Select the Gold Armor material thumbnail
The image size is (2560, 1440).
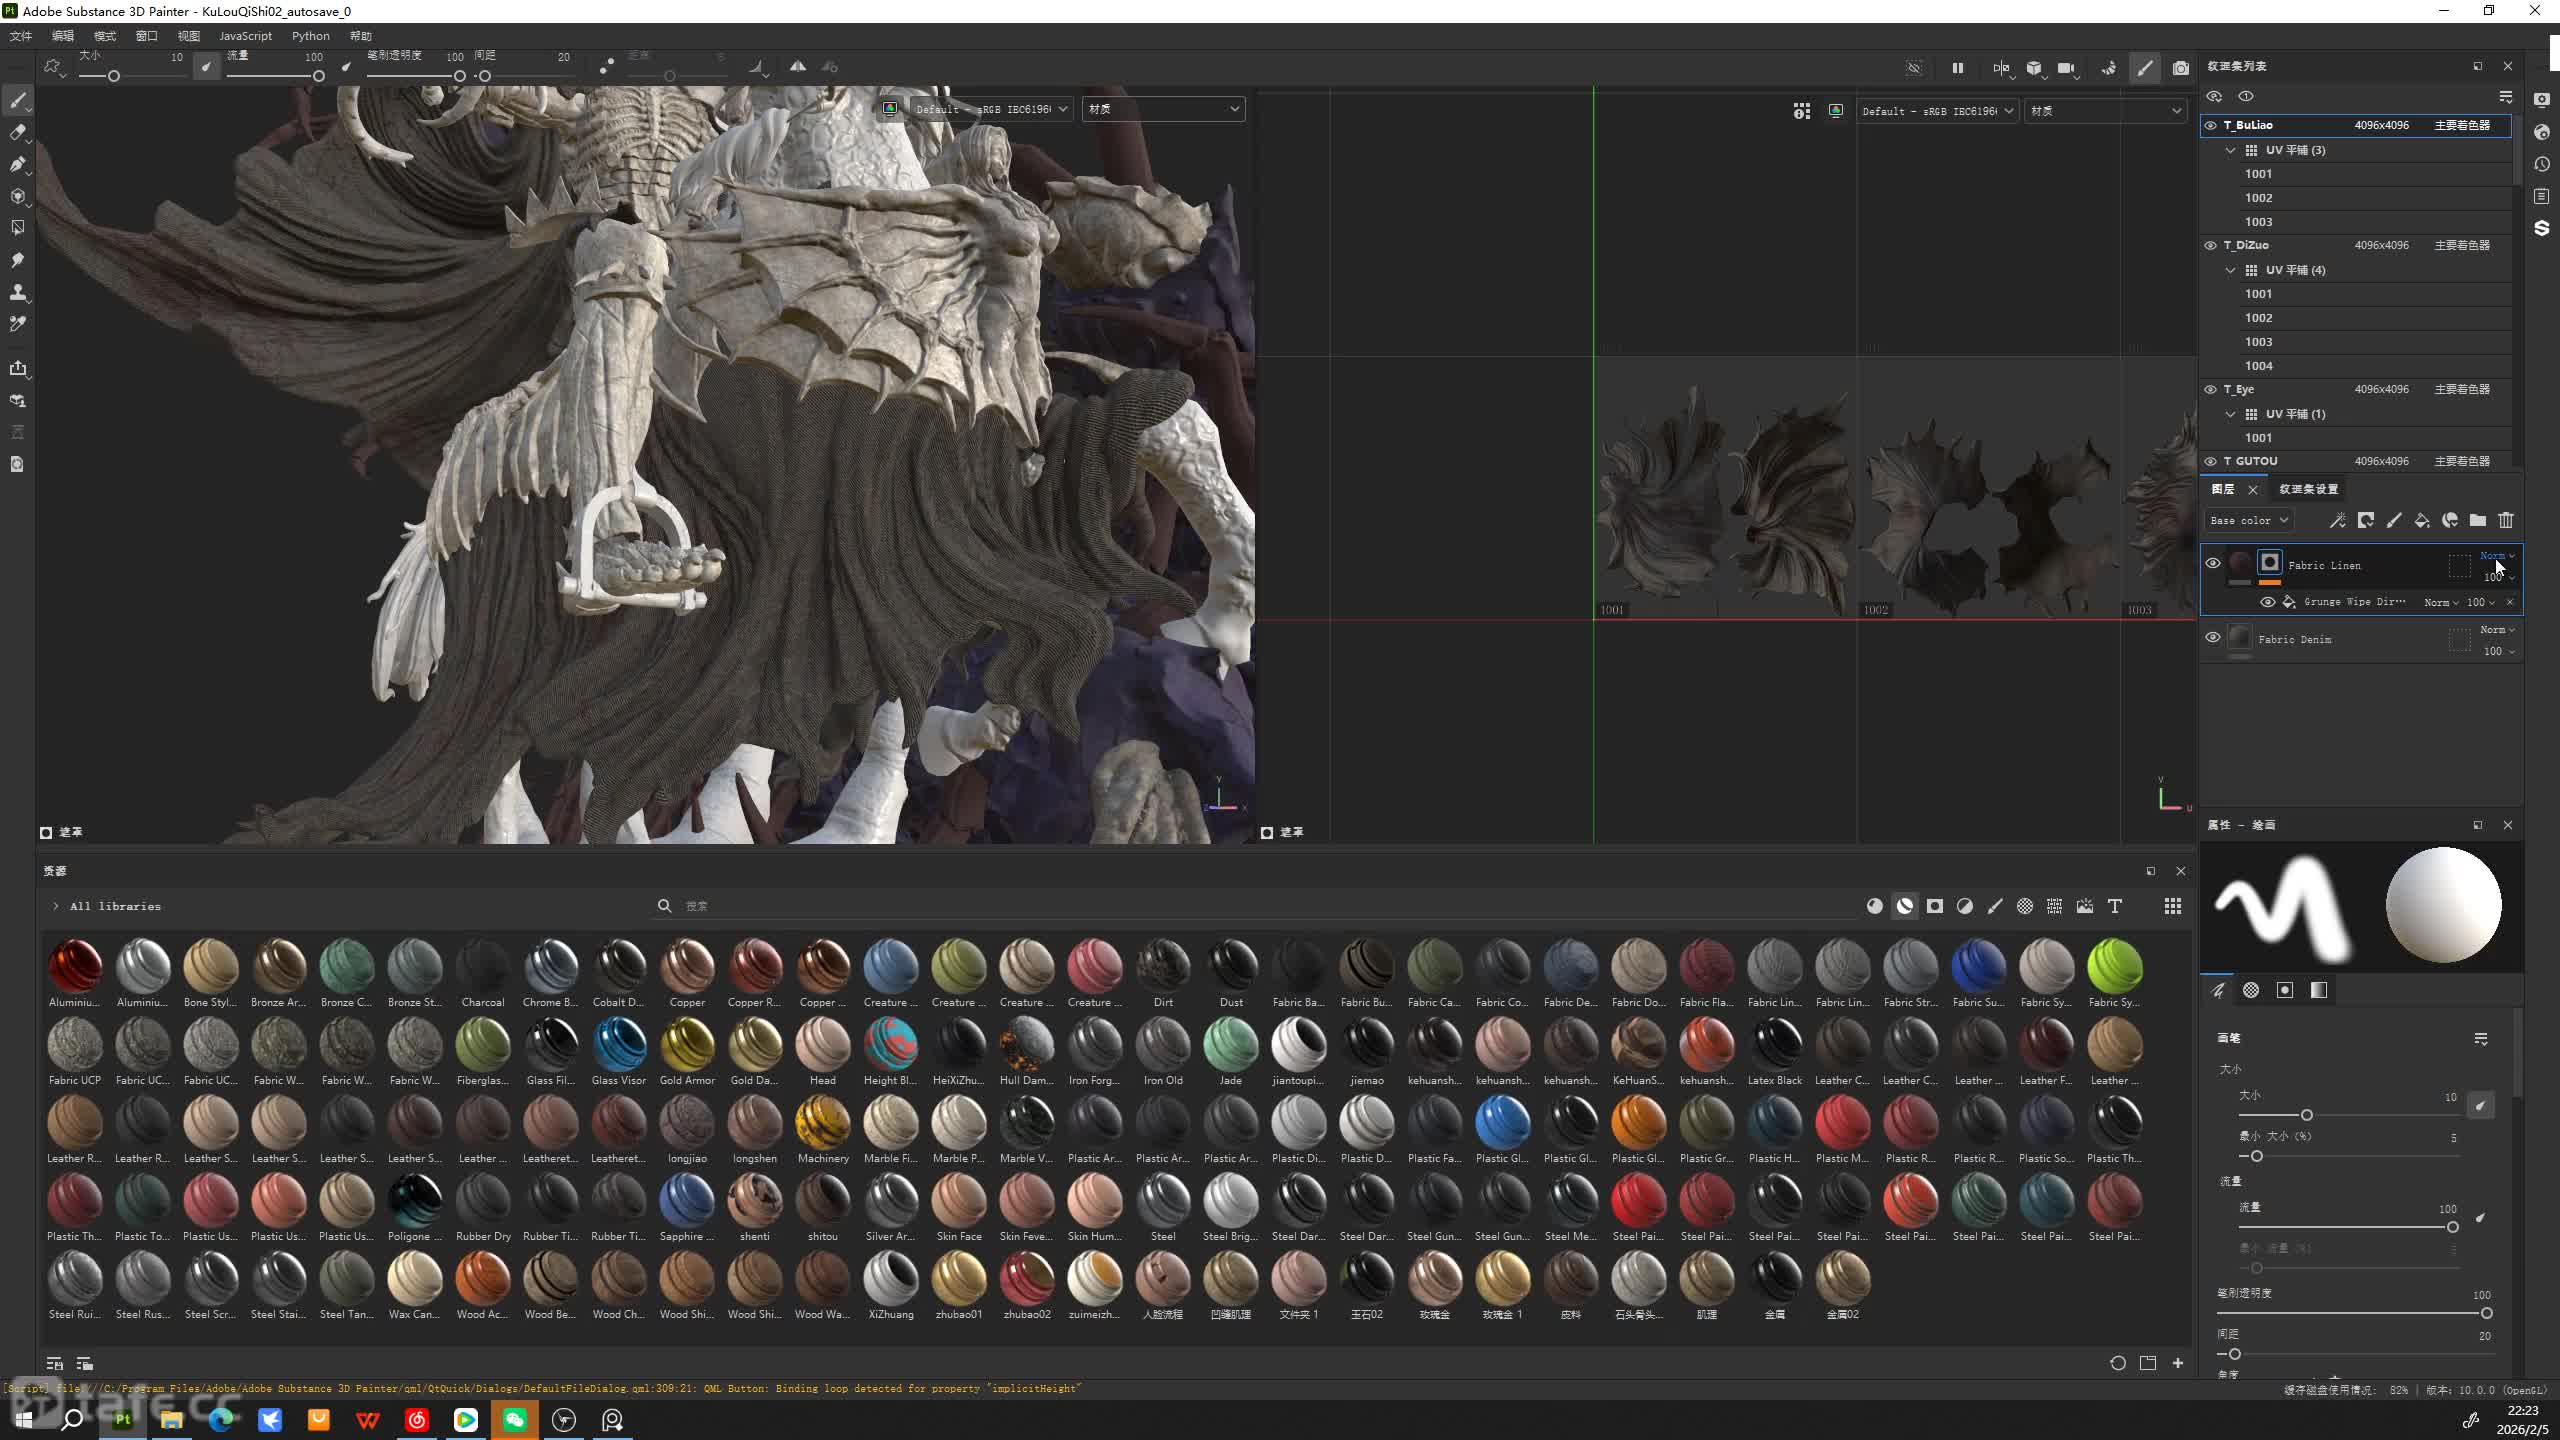tap(687, 1045)
